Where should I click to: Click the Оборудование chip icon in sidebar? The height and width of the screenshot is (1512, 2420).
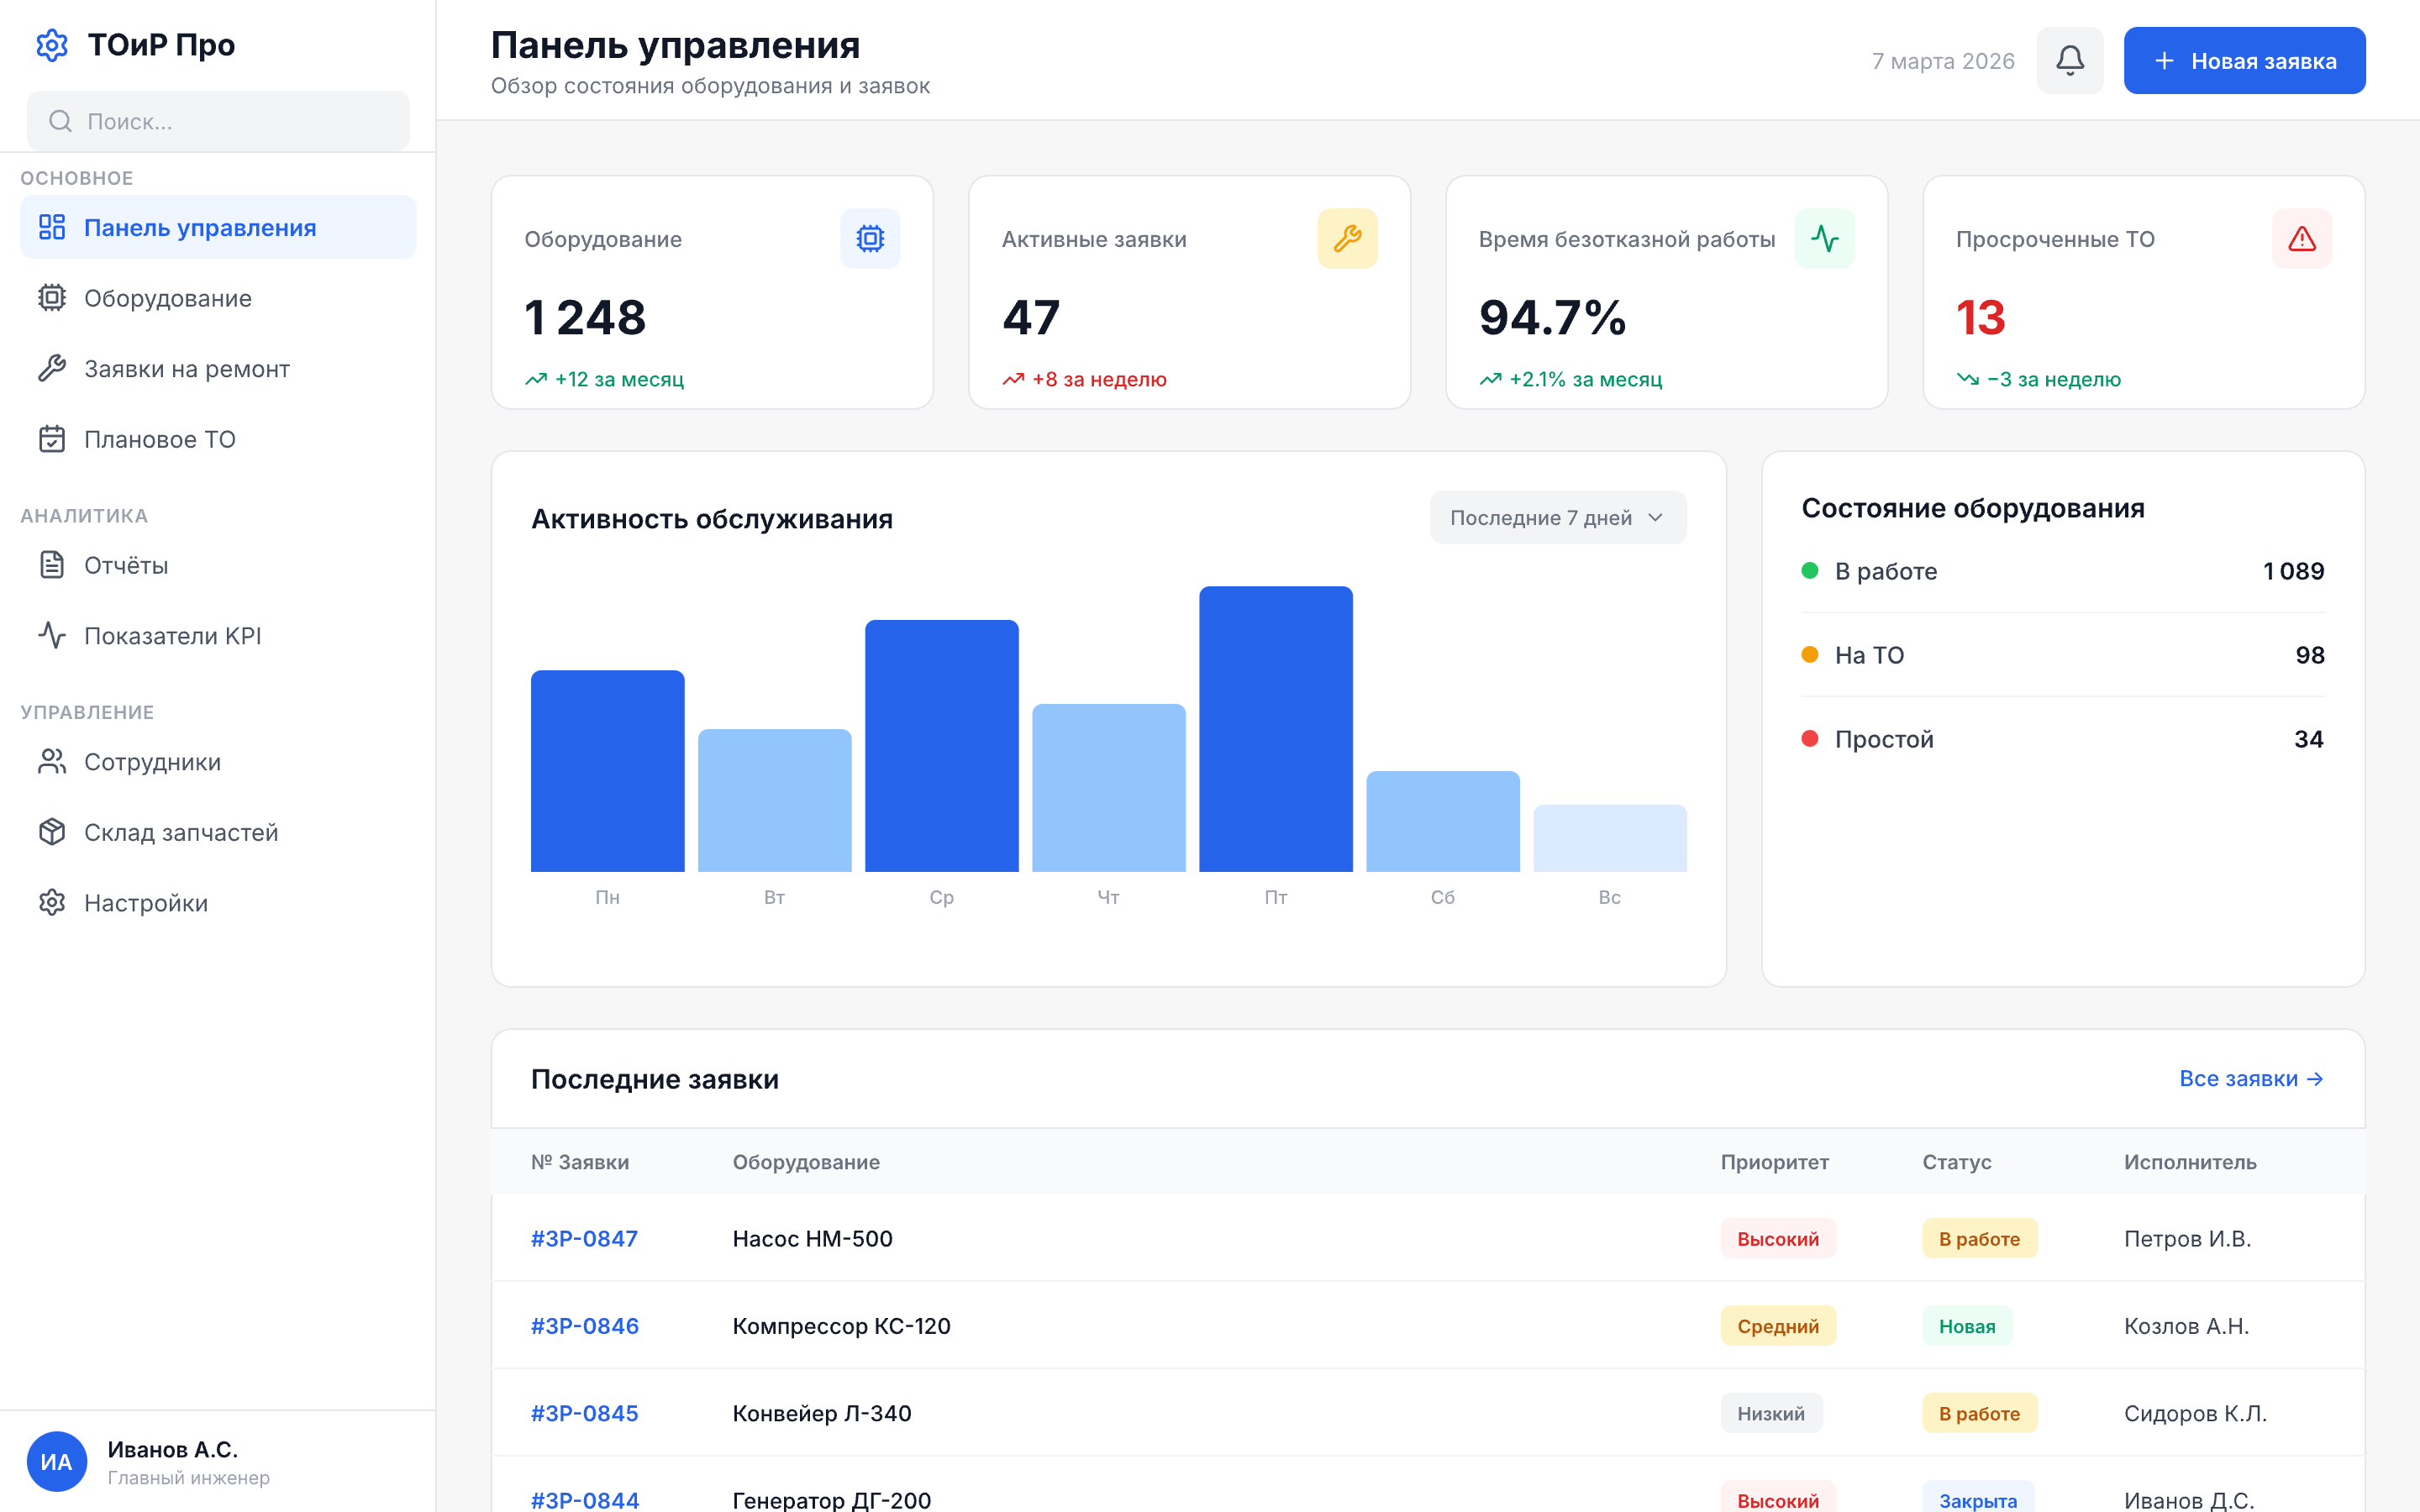(x=52, y=298)
